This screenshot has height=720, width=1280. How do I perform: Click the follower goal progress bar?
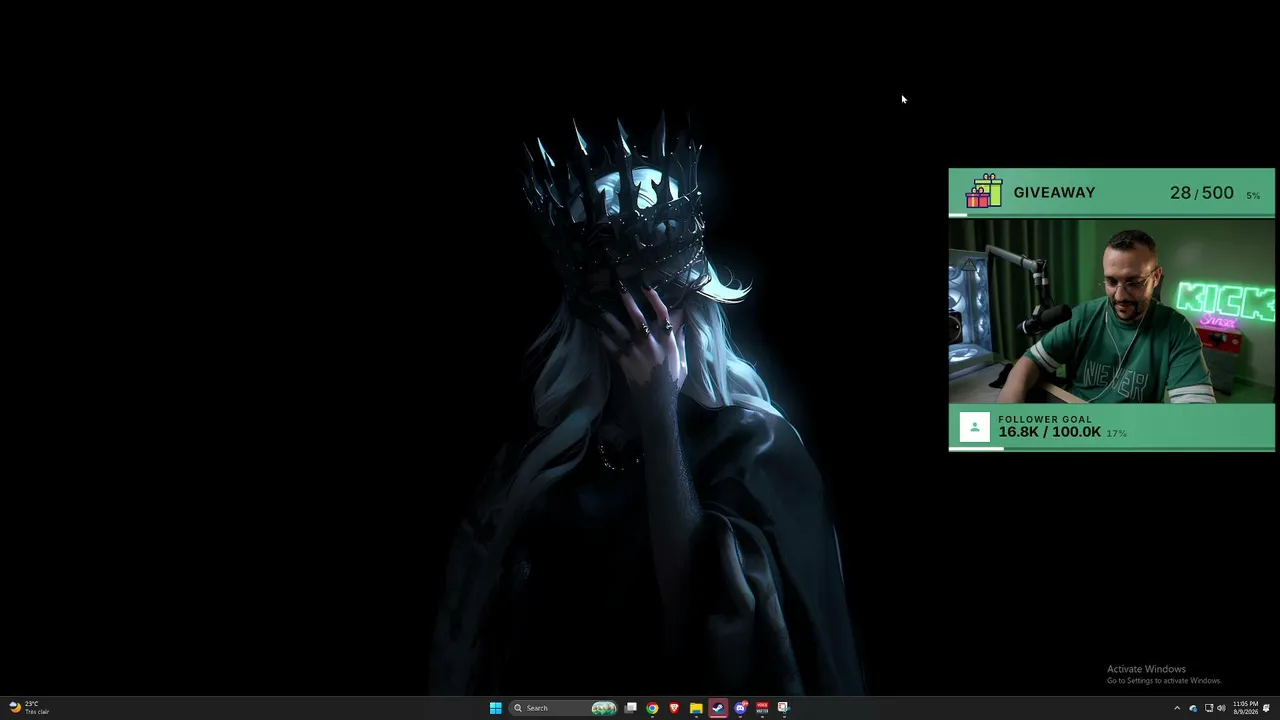[x=1111, y=449]
